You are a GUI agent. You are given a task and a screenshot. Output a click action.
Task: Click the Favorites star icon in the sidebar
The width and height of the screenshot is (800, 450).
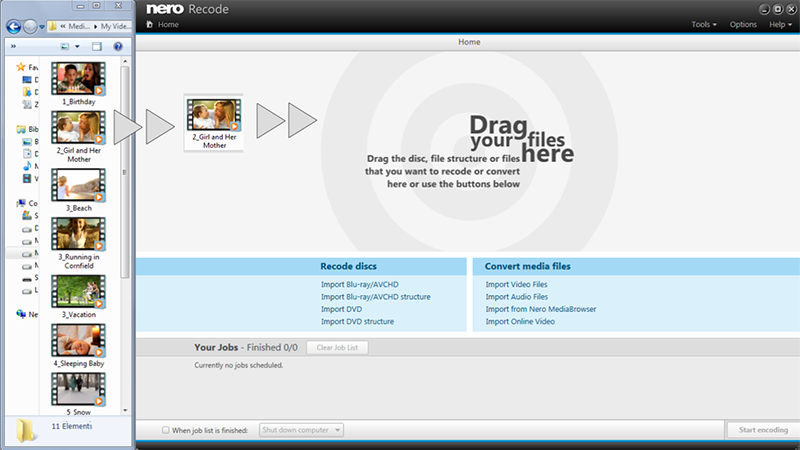pos(20,67)
